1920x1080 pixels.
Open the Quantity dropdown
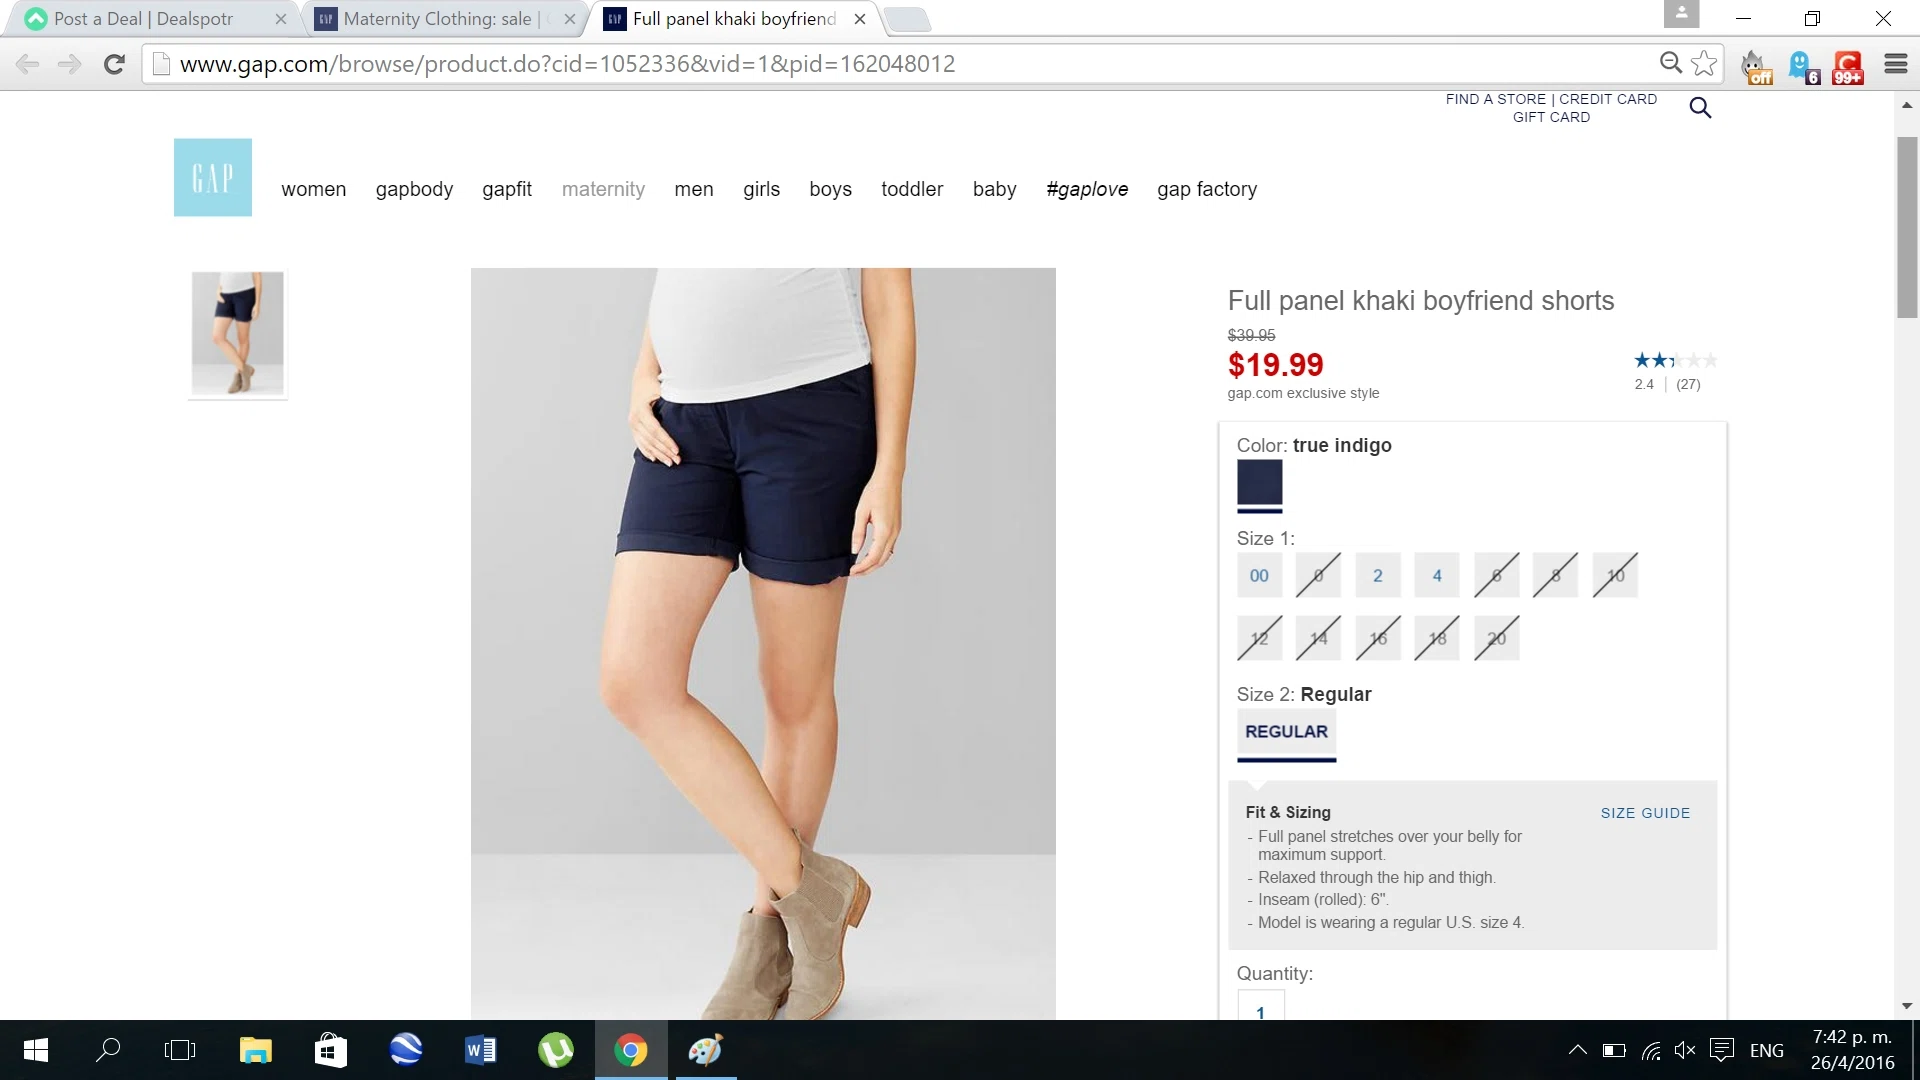1260,1008
